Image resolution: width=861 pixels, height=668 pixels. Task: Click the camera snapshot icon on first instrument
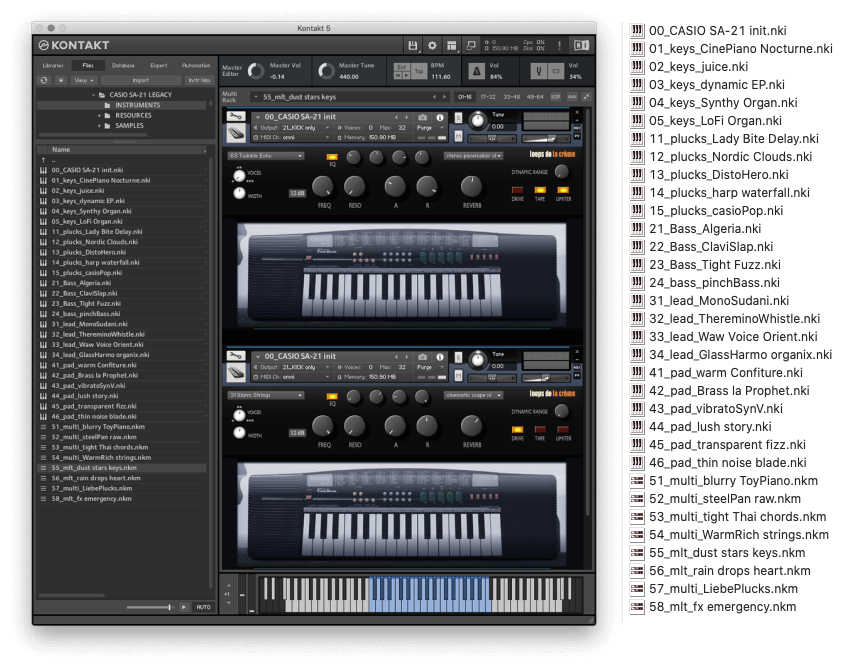[422, 117]
